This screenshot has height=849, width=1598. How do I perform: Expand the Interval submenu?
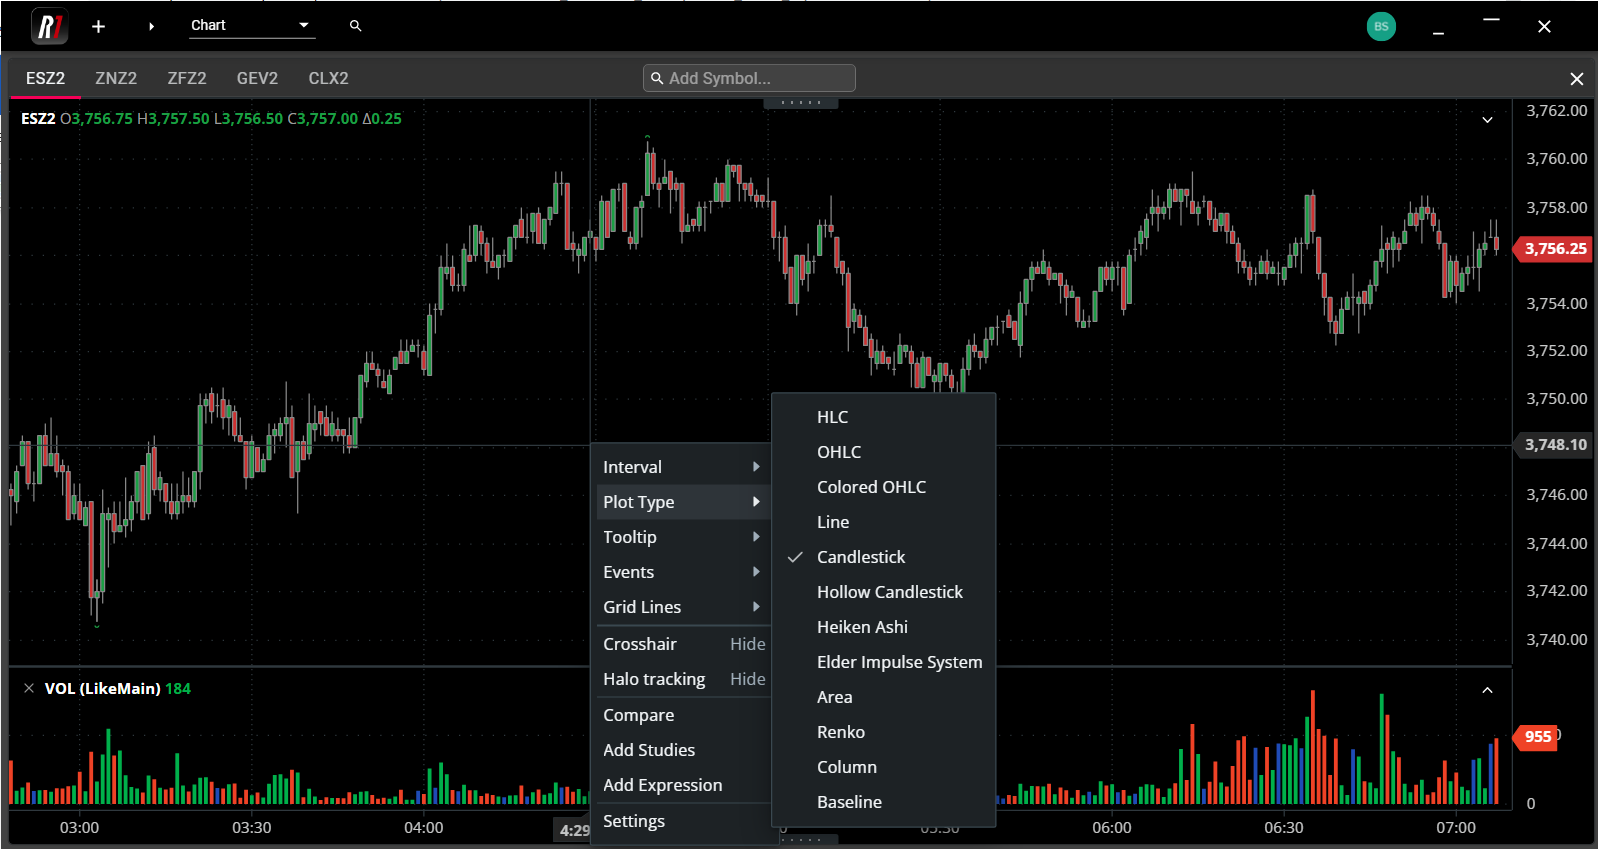click(683, 467)
